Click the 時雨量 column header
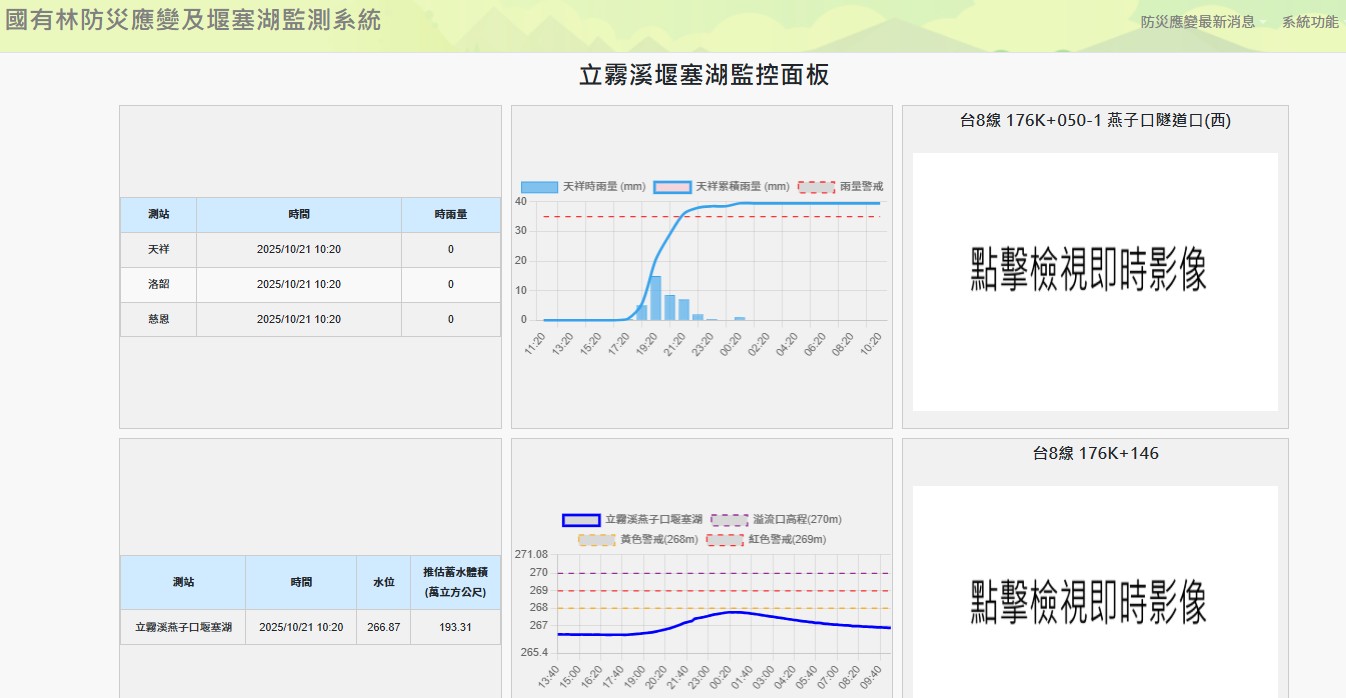The width and height of the screenshot is (1346, 698). [x=450, y=214]
